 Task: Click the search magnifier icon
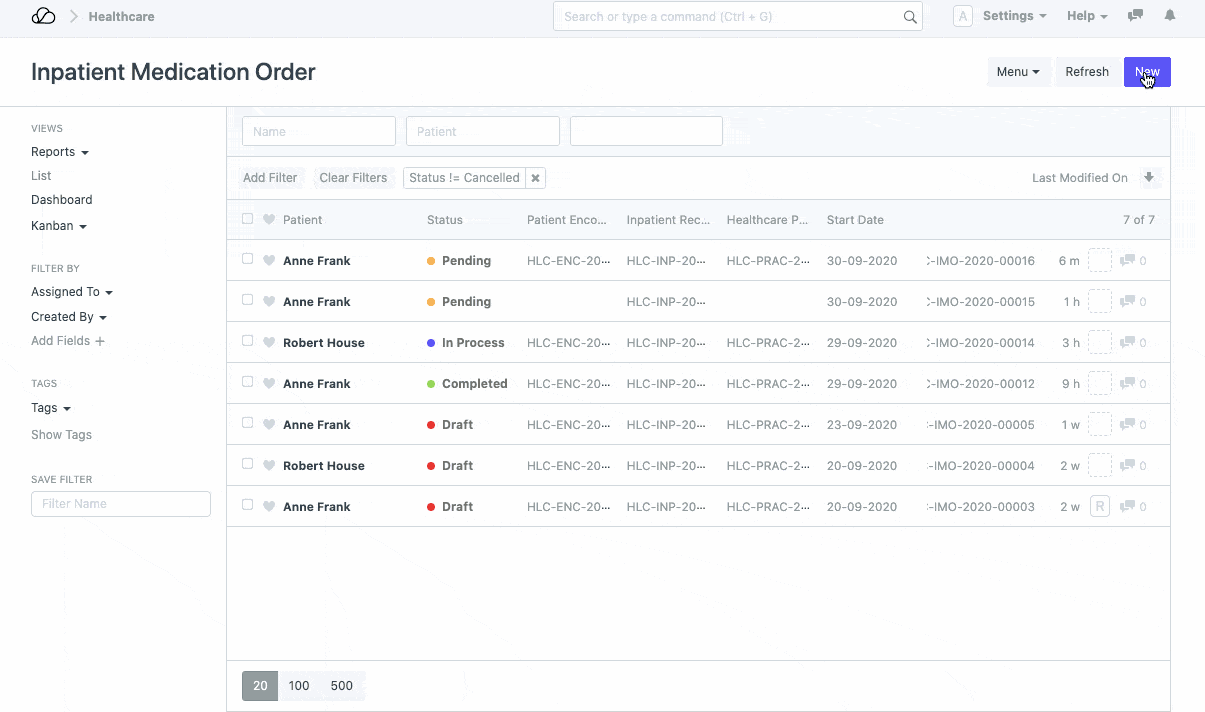click(x=910, y=17)
